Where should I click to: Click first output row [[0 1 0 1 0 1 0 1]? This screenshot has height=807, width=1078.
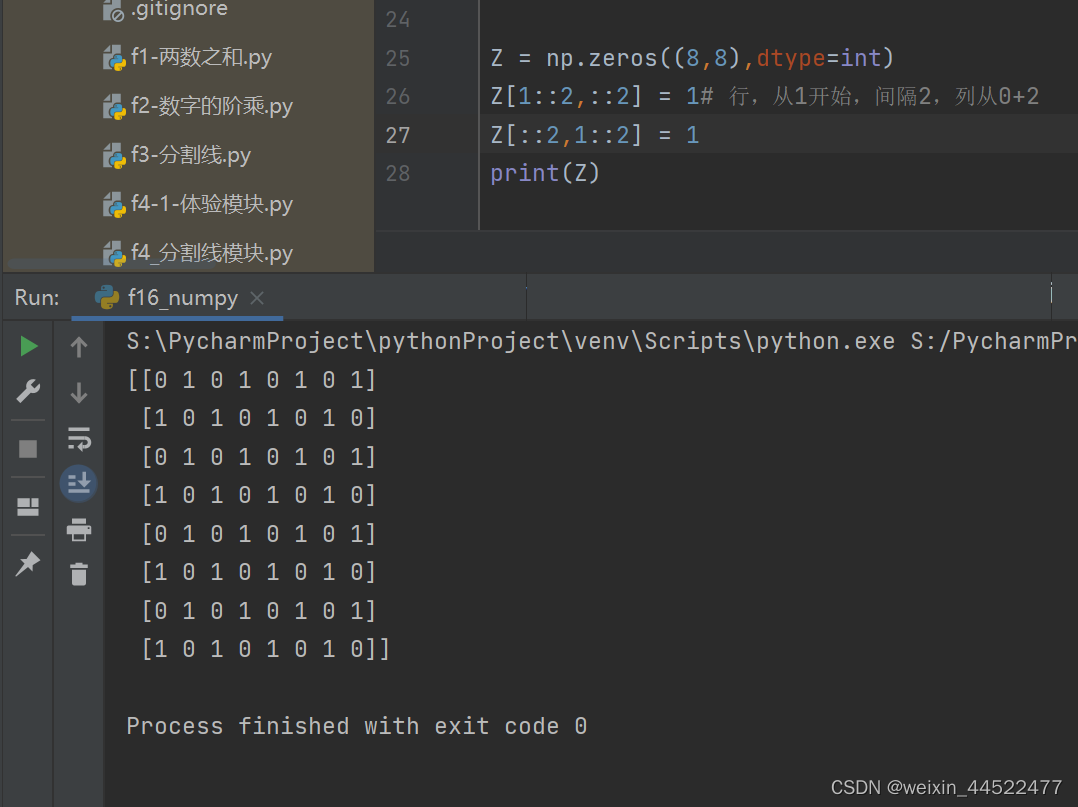[x=252, y=379]
